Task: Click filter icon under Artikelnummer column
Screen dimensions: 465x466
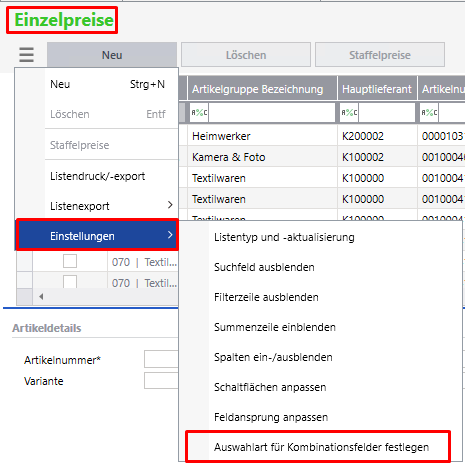Action: pyautogui.click(x=429, y=113)
